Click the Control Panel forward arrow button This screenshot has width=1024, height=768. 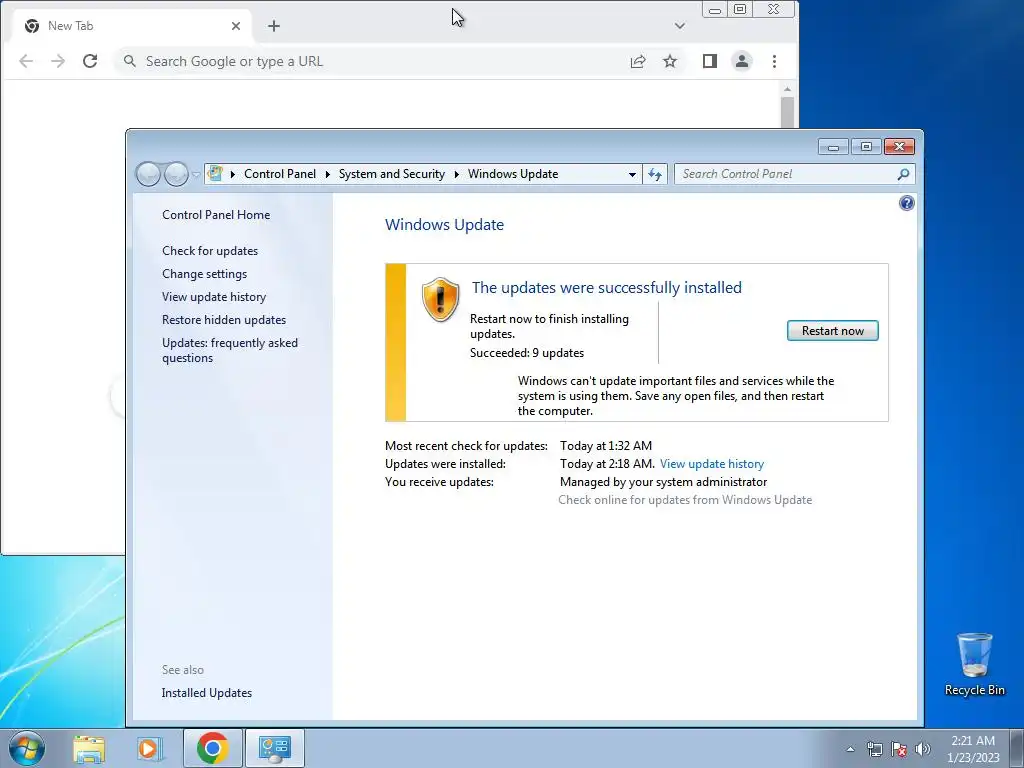tap(176, 174)
